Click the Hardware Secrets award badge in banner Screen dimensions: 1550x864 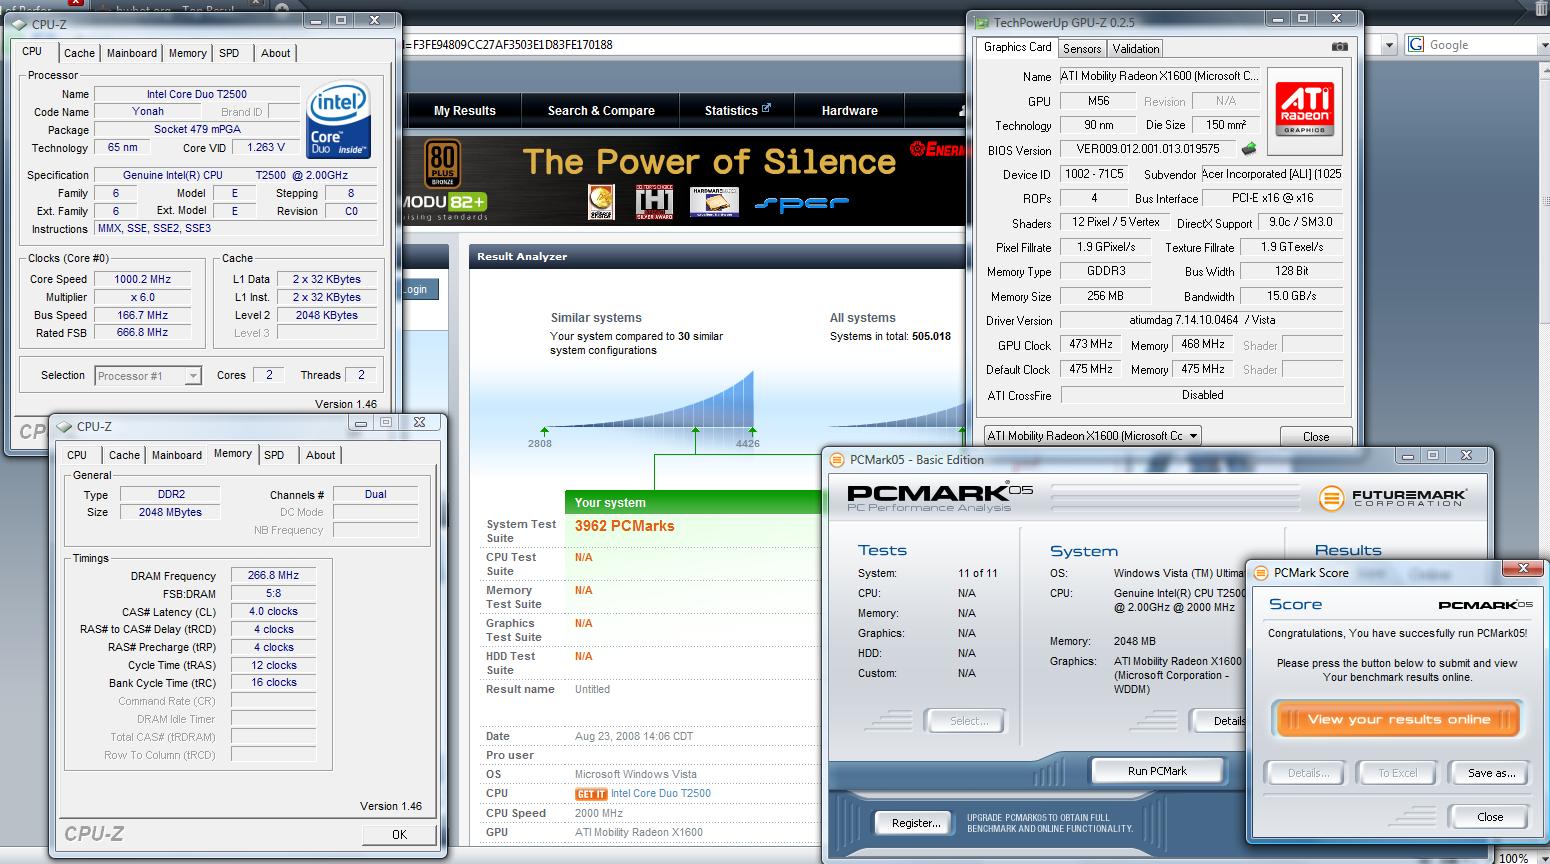click(x=714, y=202)
